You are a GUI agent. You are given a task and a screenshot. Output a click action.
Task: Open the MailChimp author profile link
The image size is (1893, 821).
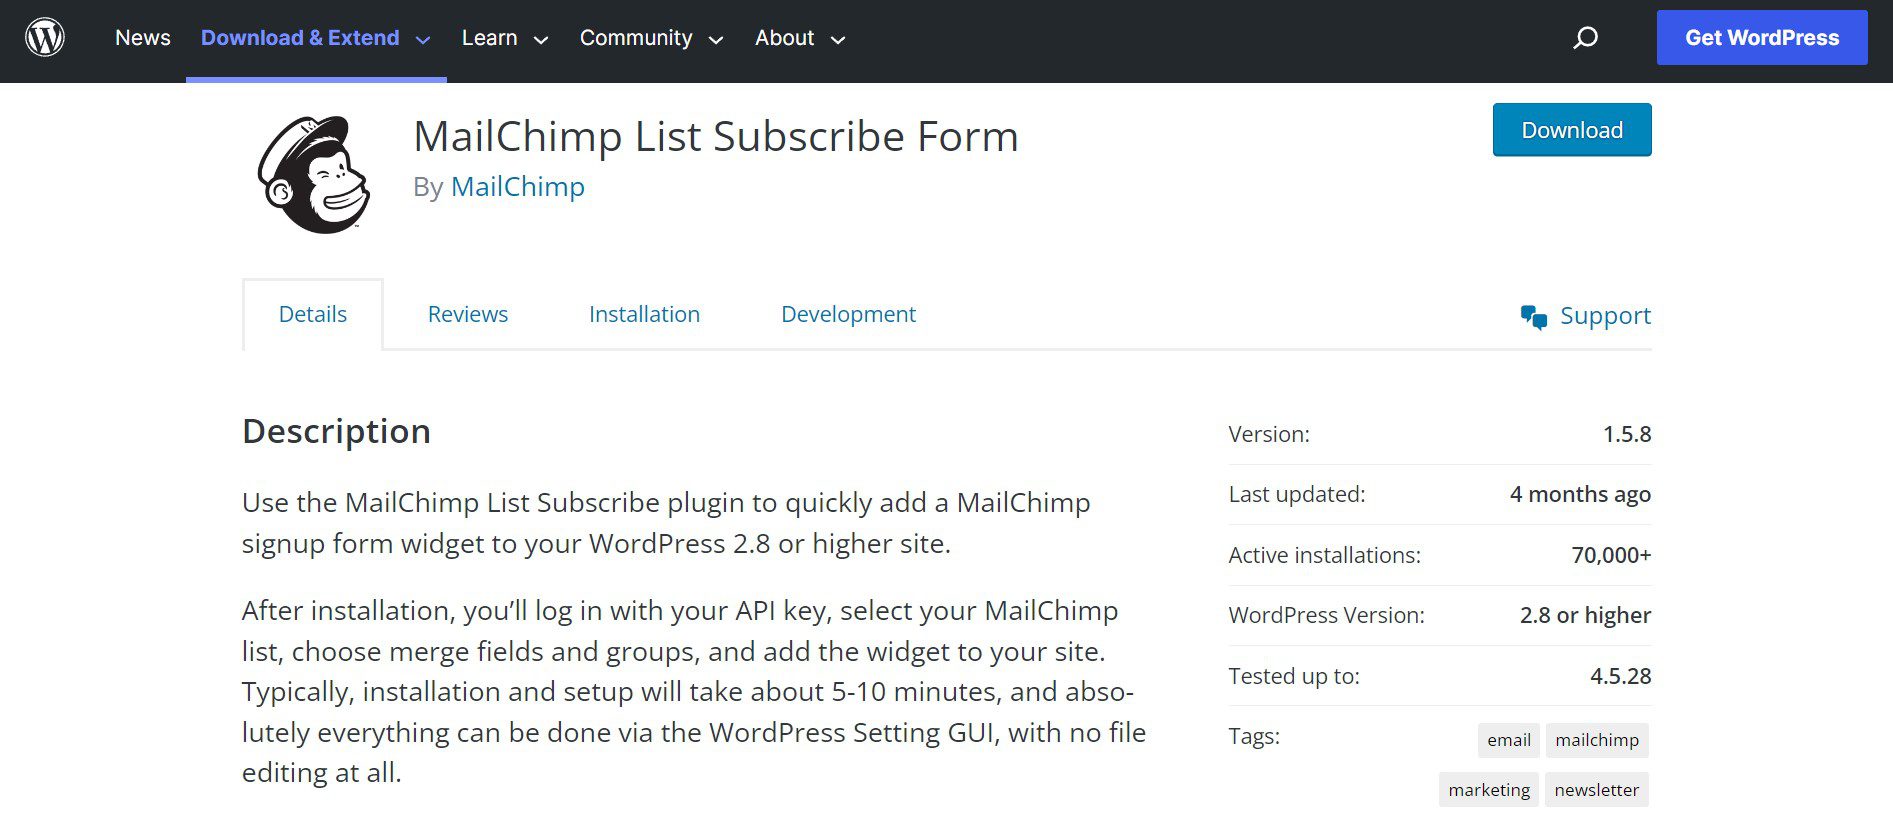click(x=518, y=186)
